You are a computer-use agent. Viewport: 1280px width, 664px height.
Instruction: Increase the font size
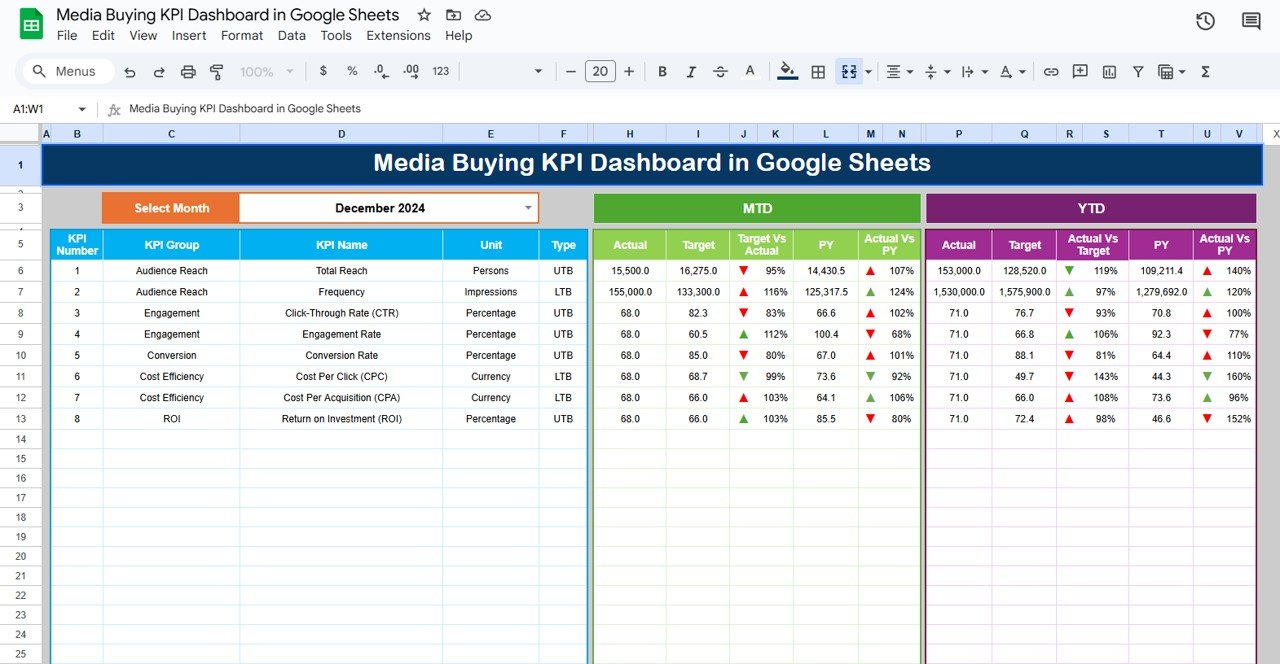[x=629, y=71]
